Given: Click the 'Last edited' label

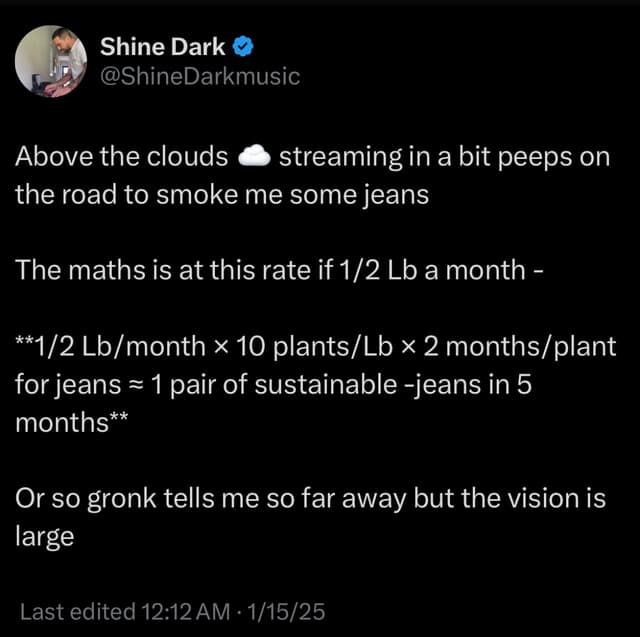Looking at the screenshot, I should [x=78, y=612].
